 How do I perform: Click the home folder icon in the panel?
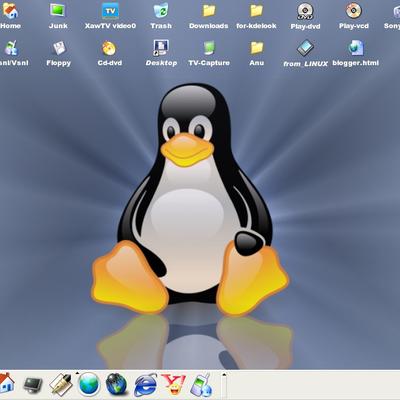point(7,383)
